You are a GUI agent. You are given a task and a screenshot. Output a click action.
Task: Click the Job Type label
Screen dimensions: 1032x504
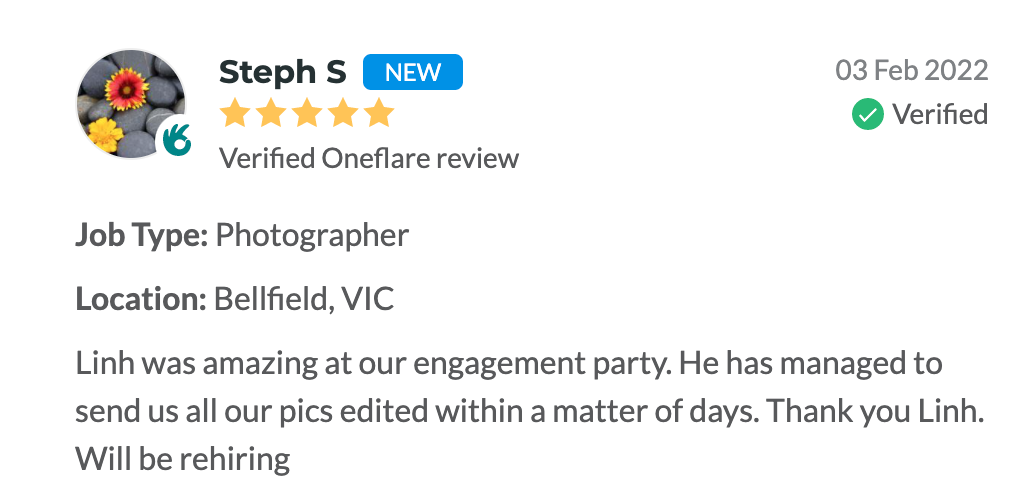pos(141,235)
